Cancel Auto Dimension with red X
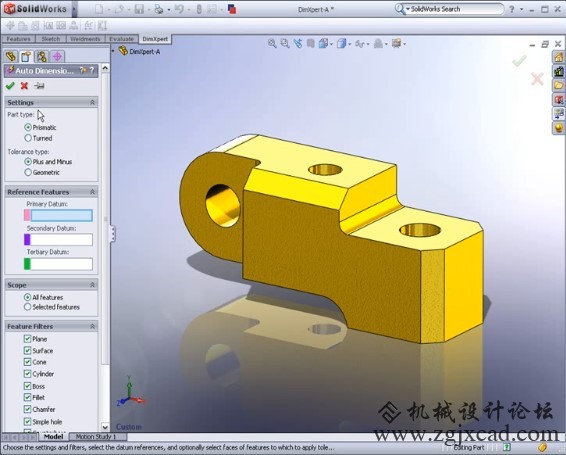566x455 pixels. [24, 86]
